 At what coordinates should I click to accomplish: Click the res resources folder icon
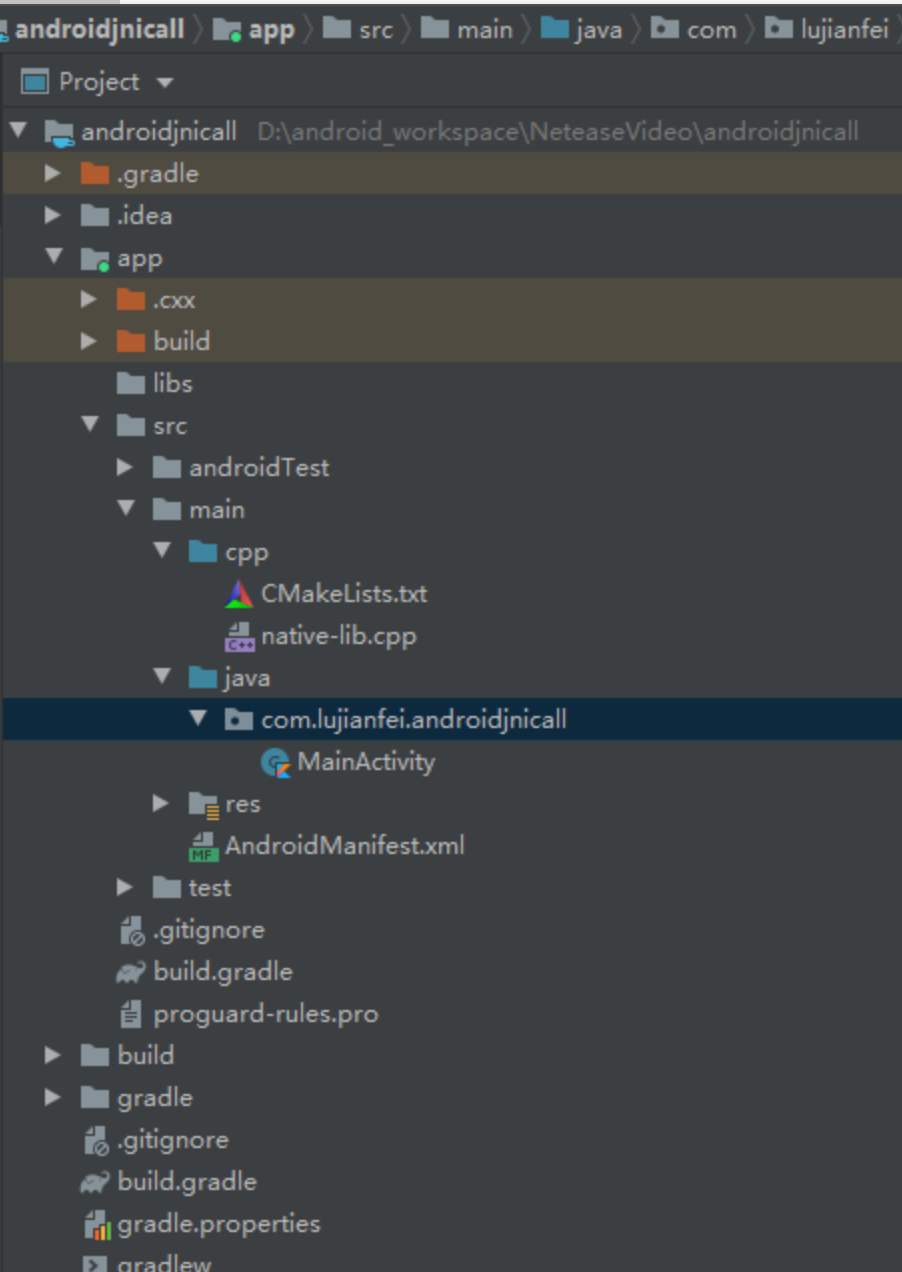tap(203, 804)
